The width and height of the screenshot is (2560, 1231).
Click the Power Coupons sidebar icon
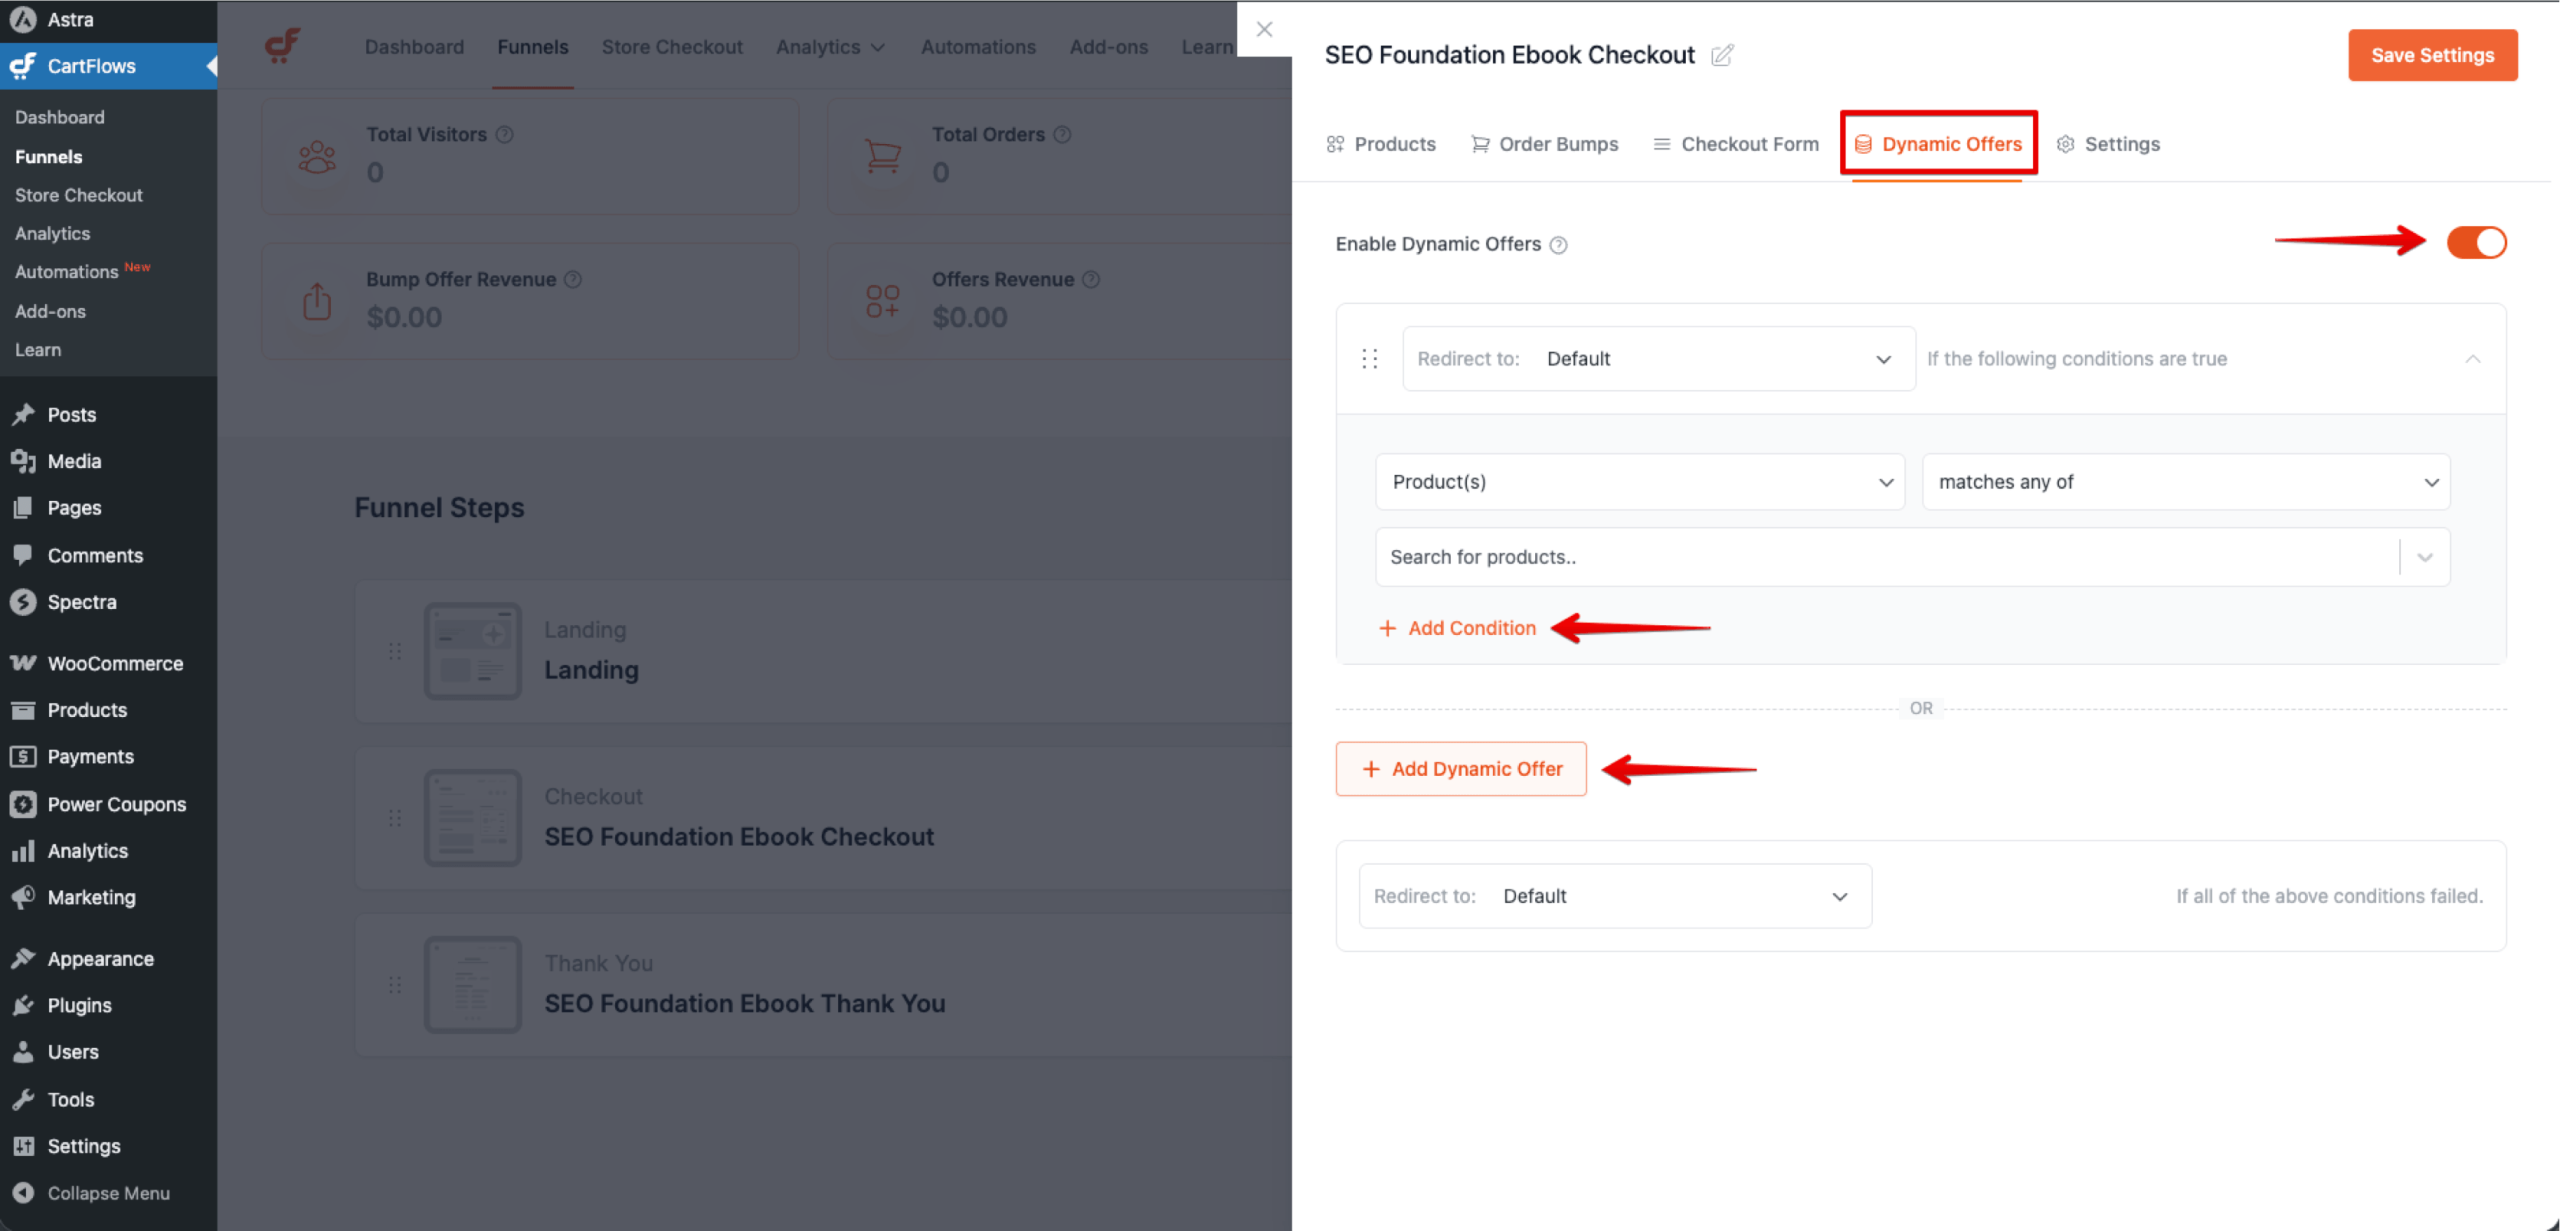tap(24, 803)
